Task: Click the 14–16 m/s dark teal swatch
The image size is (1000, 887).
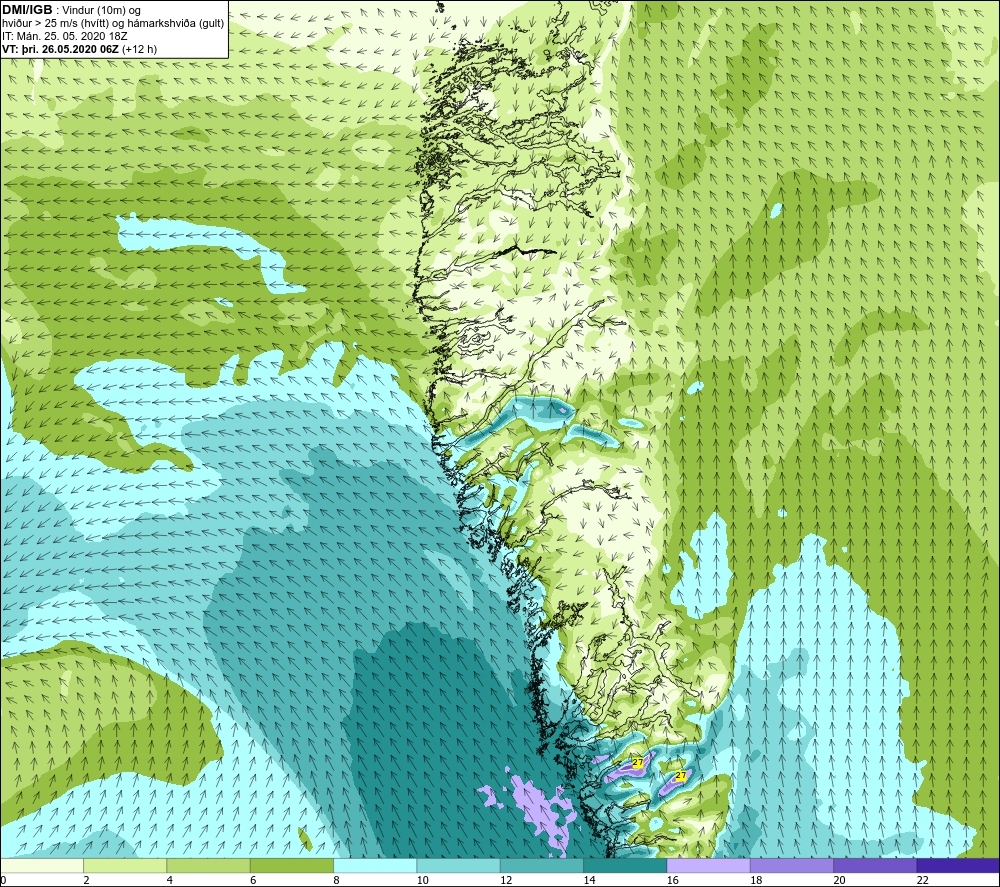Action: pos(625,865)
